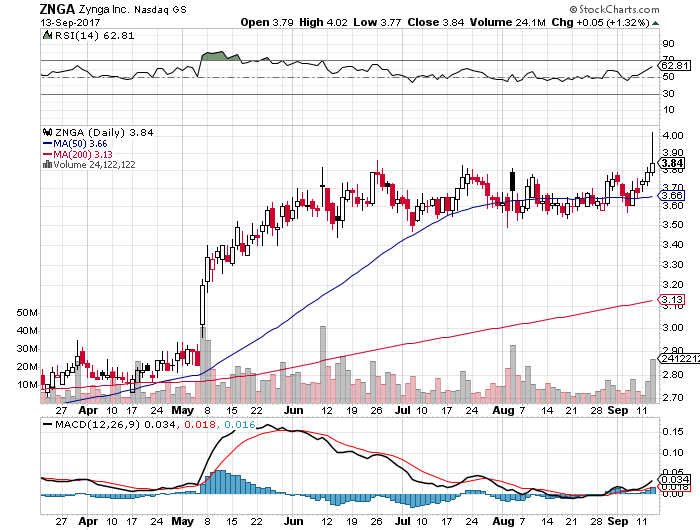Click the RSI(14) legend icon

click(45, 35)
